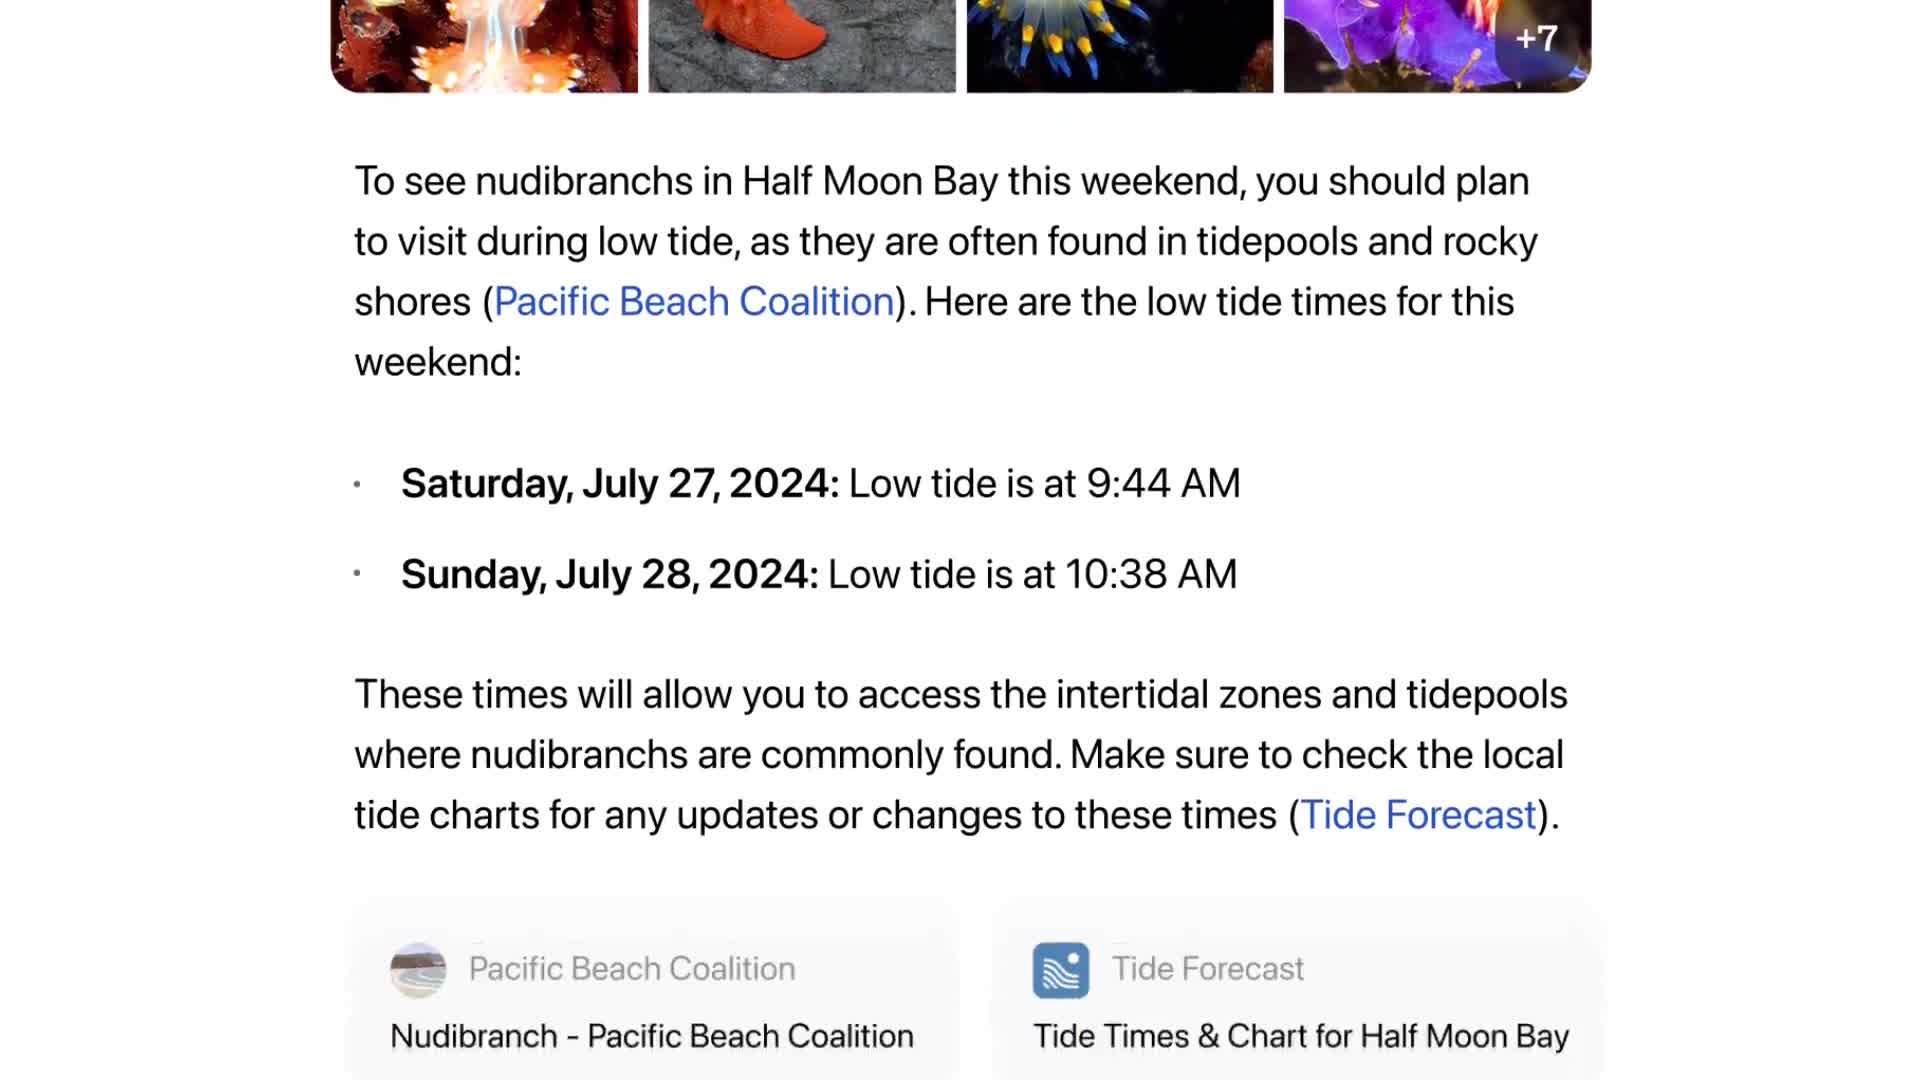1920x1080 pixels.
Task: Follow the inline Pacific Beach Coalition link
Action: 694,302
